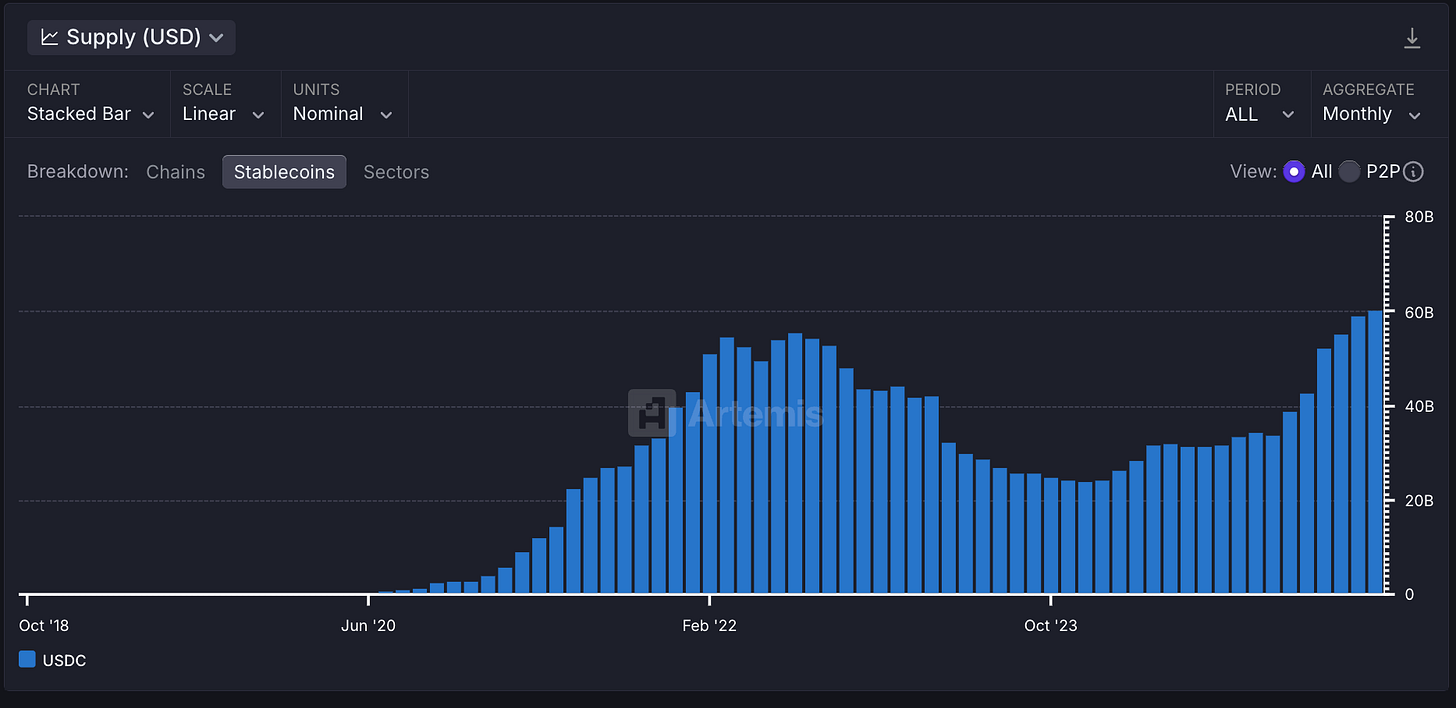
Task: Switch breakdown to Chains
Action: pos(175,172)
